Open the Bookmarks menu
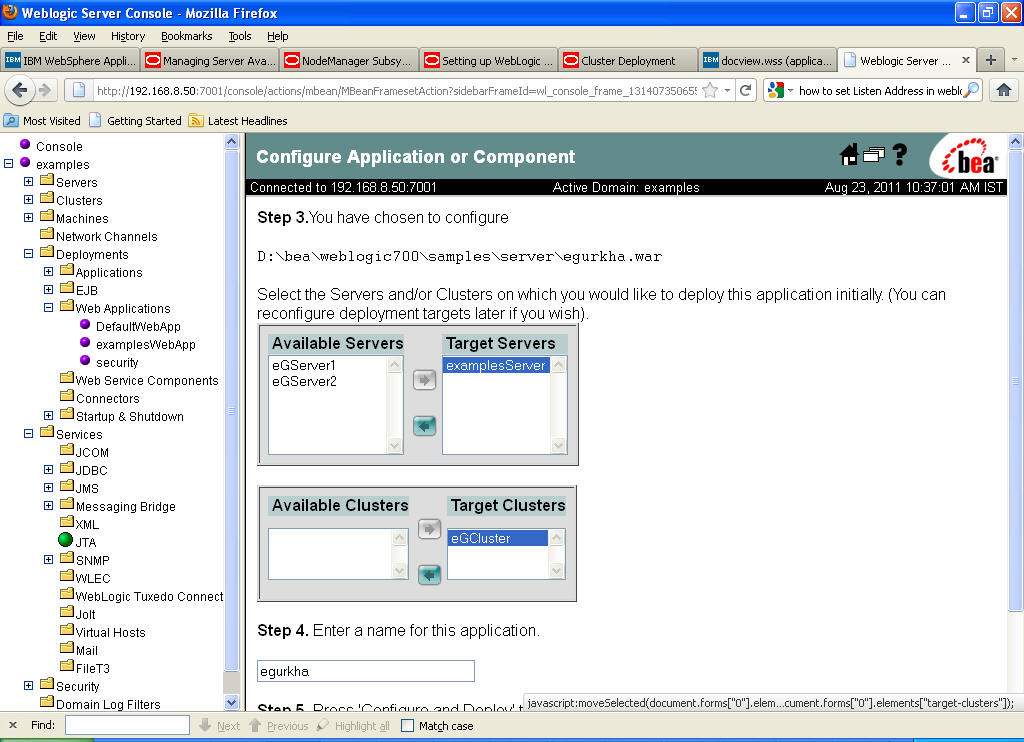The image size is (1024, 742). click(x=186, y=36)
